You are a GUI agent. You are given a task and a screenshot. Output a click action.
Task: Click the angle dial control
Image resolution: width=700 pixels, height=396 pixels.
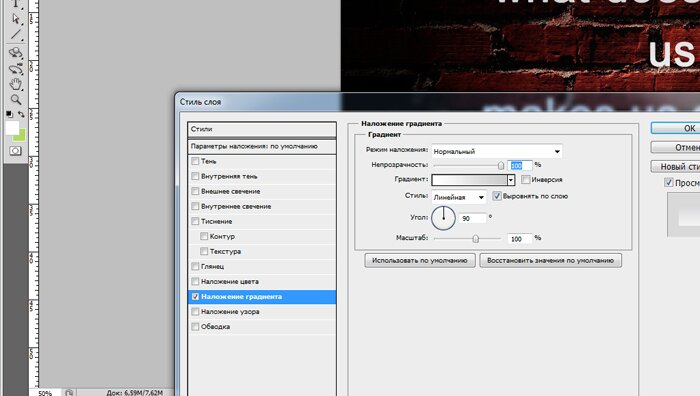pyautogui.click(x=443, y=218)
